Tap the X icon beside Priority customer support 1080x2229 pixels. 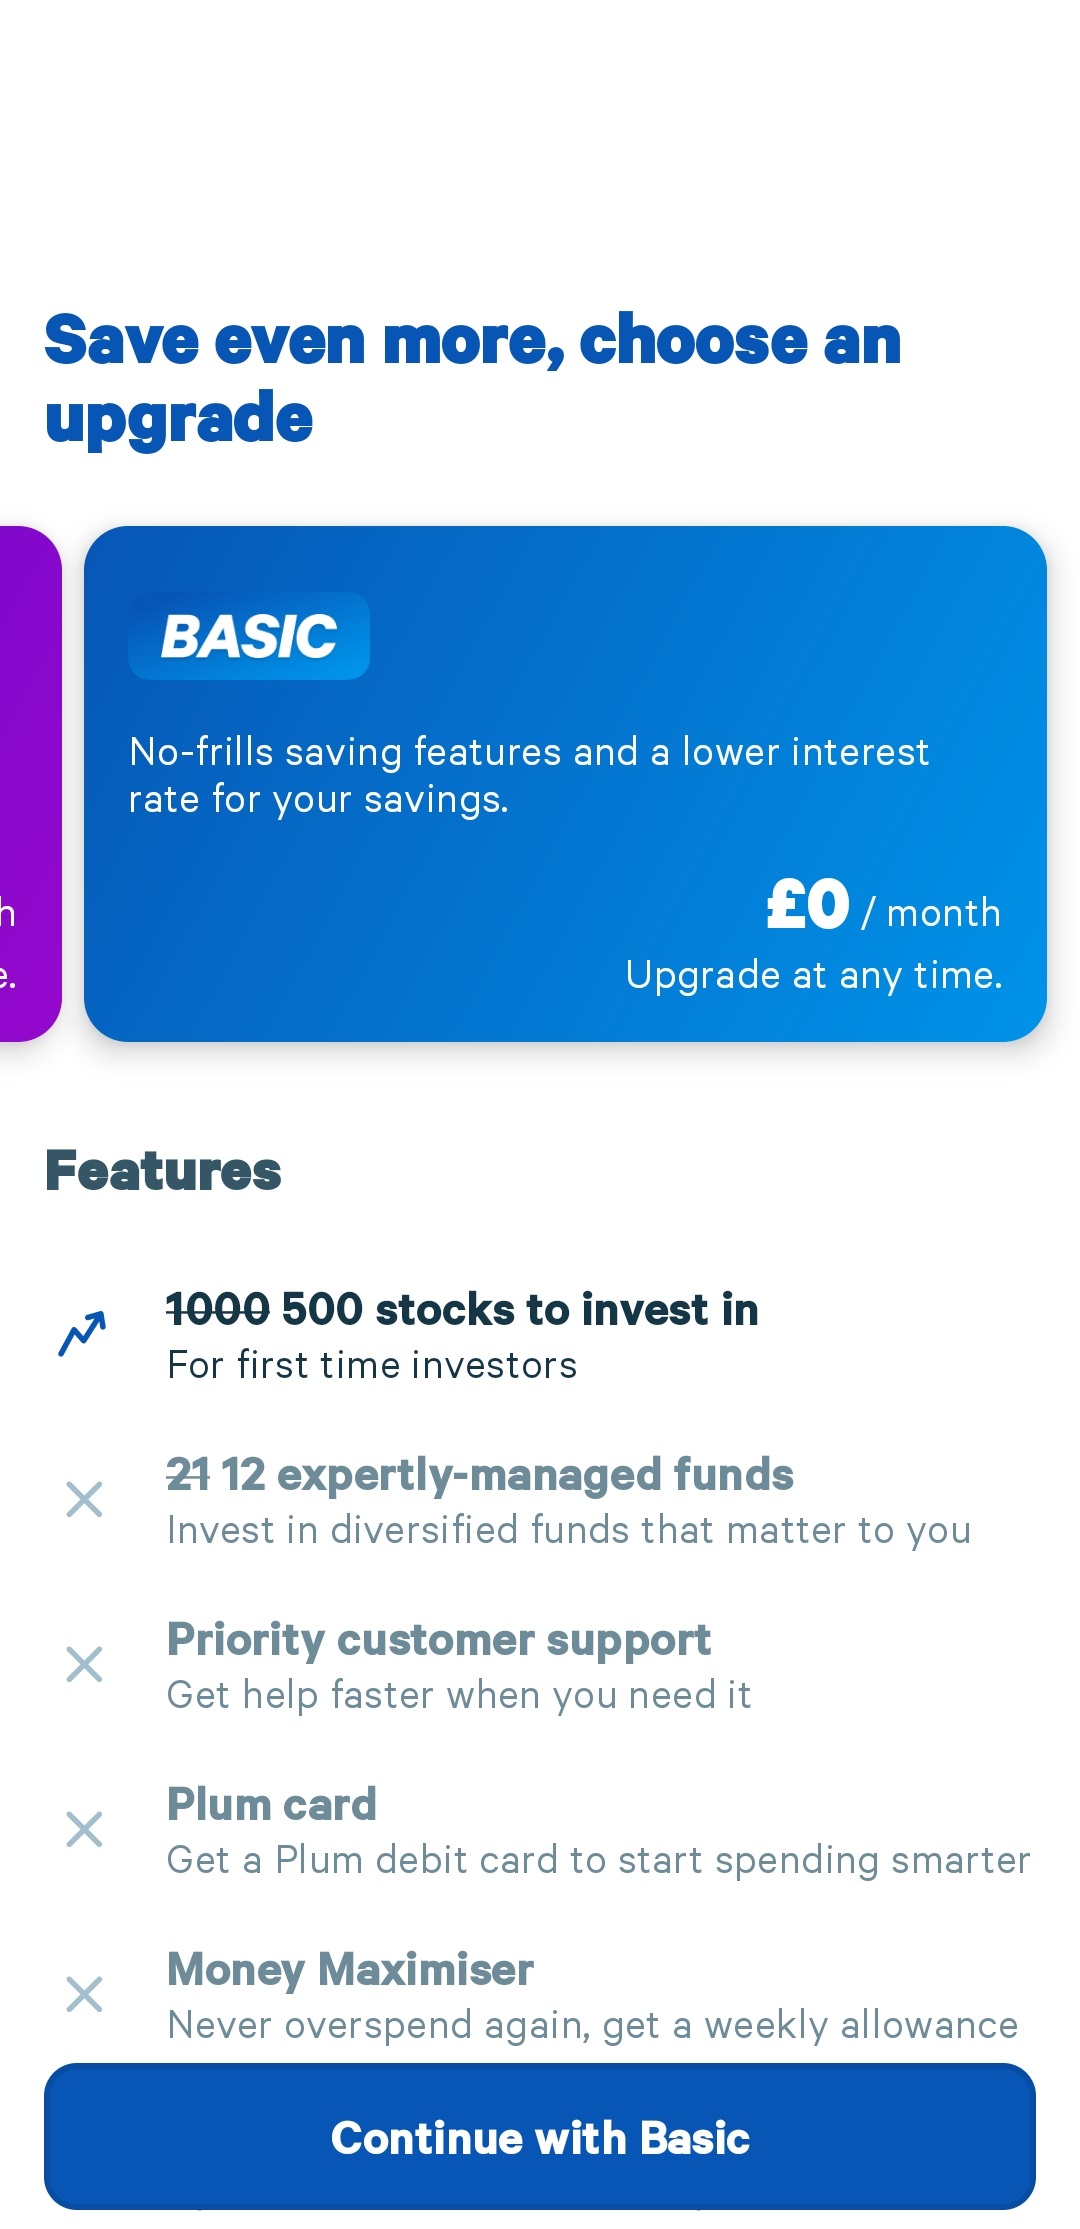click(x=84, y=1664)
